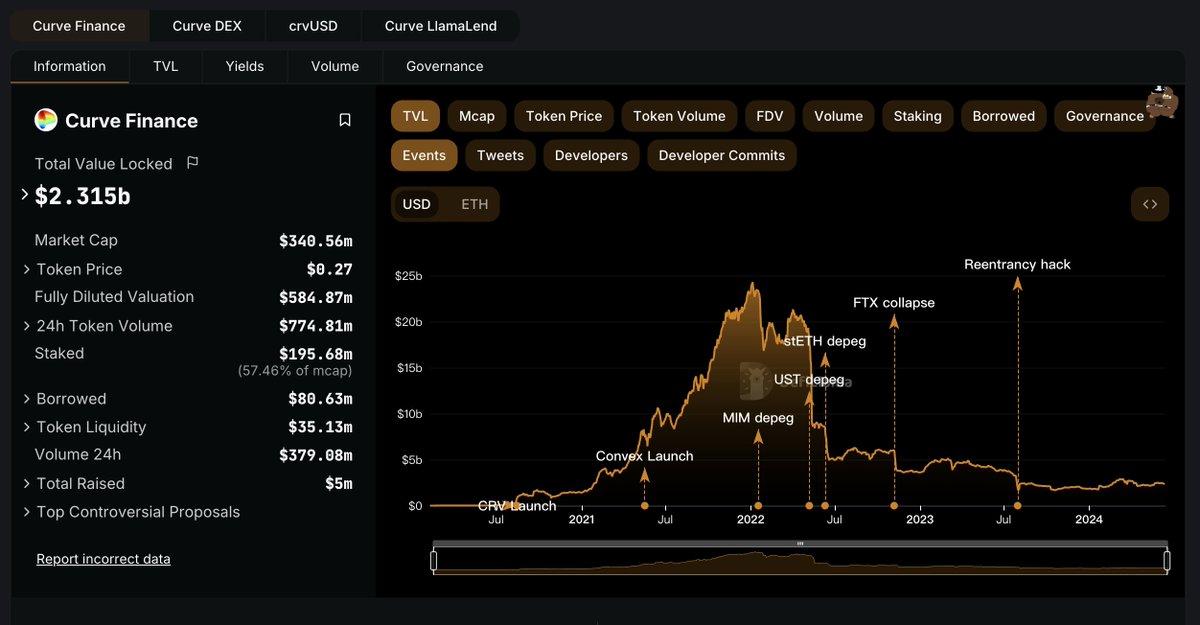Toggle the Volume chart metric
Screen dimensions: 1200x625
pyautogui.click(x=838, y=116)
